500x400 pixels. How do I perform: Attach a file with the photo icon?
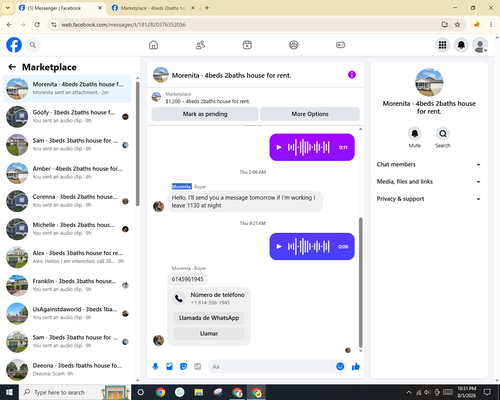pos(169,367)
